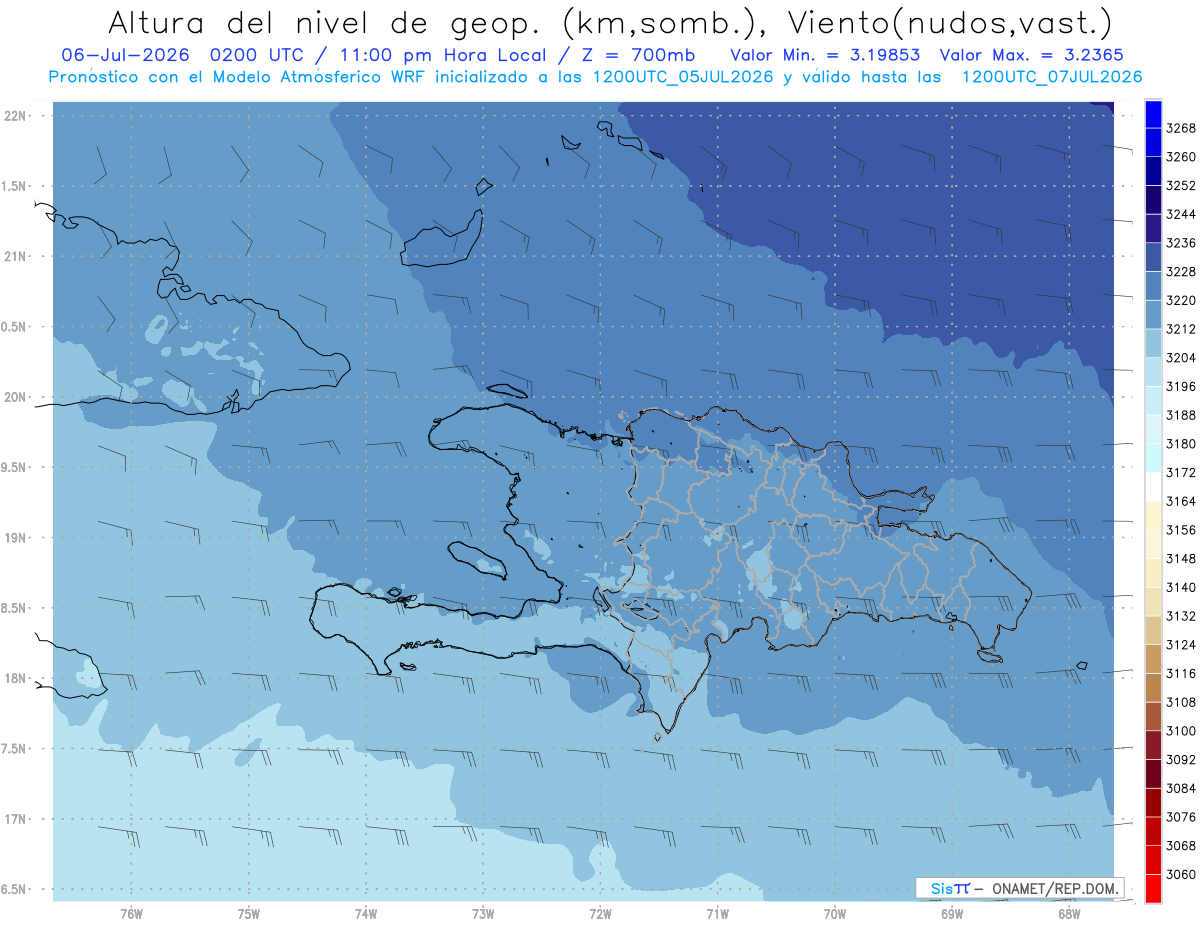Viewport: 1200px width, 927px height.
Task: Click the '68W' longitude label
Action: [1069, 915]
